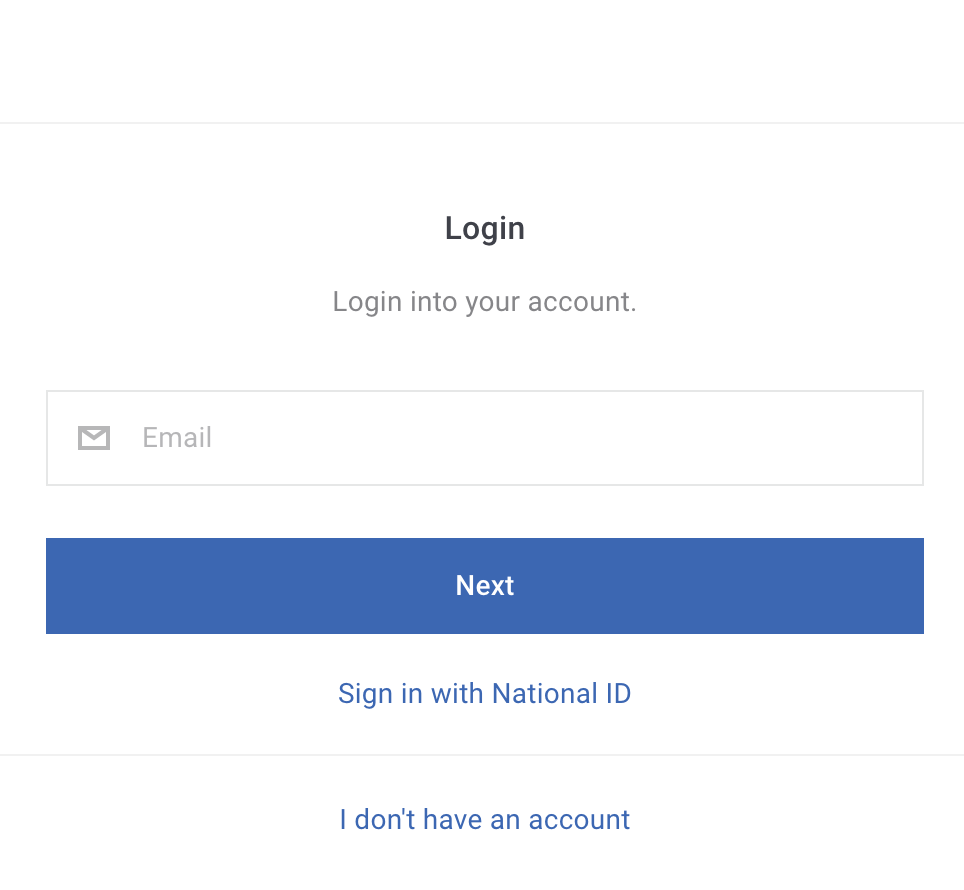
Task: Click middle of the Email input box
Action: (x=484, y=438)
